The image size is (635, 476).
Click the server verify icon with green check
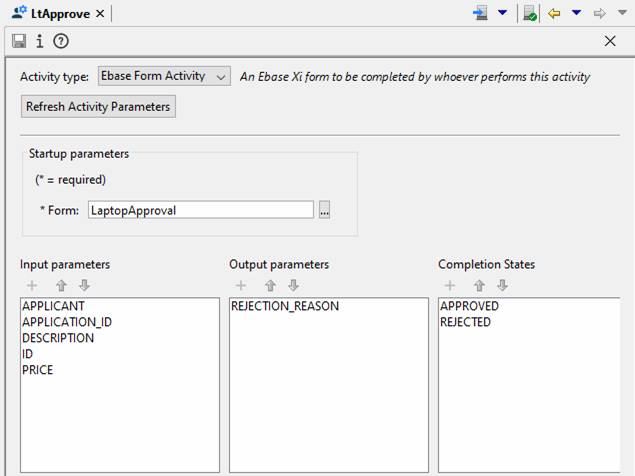tap(530, 13)
